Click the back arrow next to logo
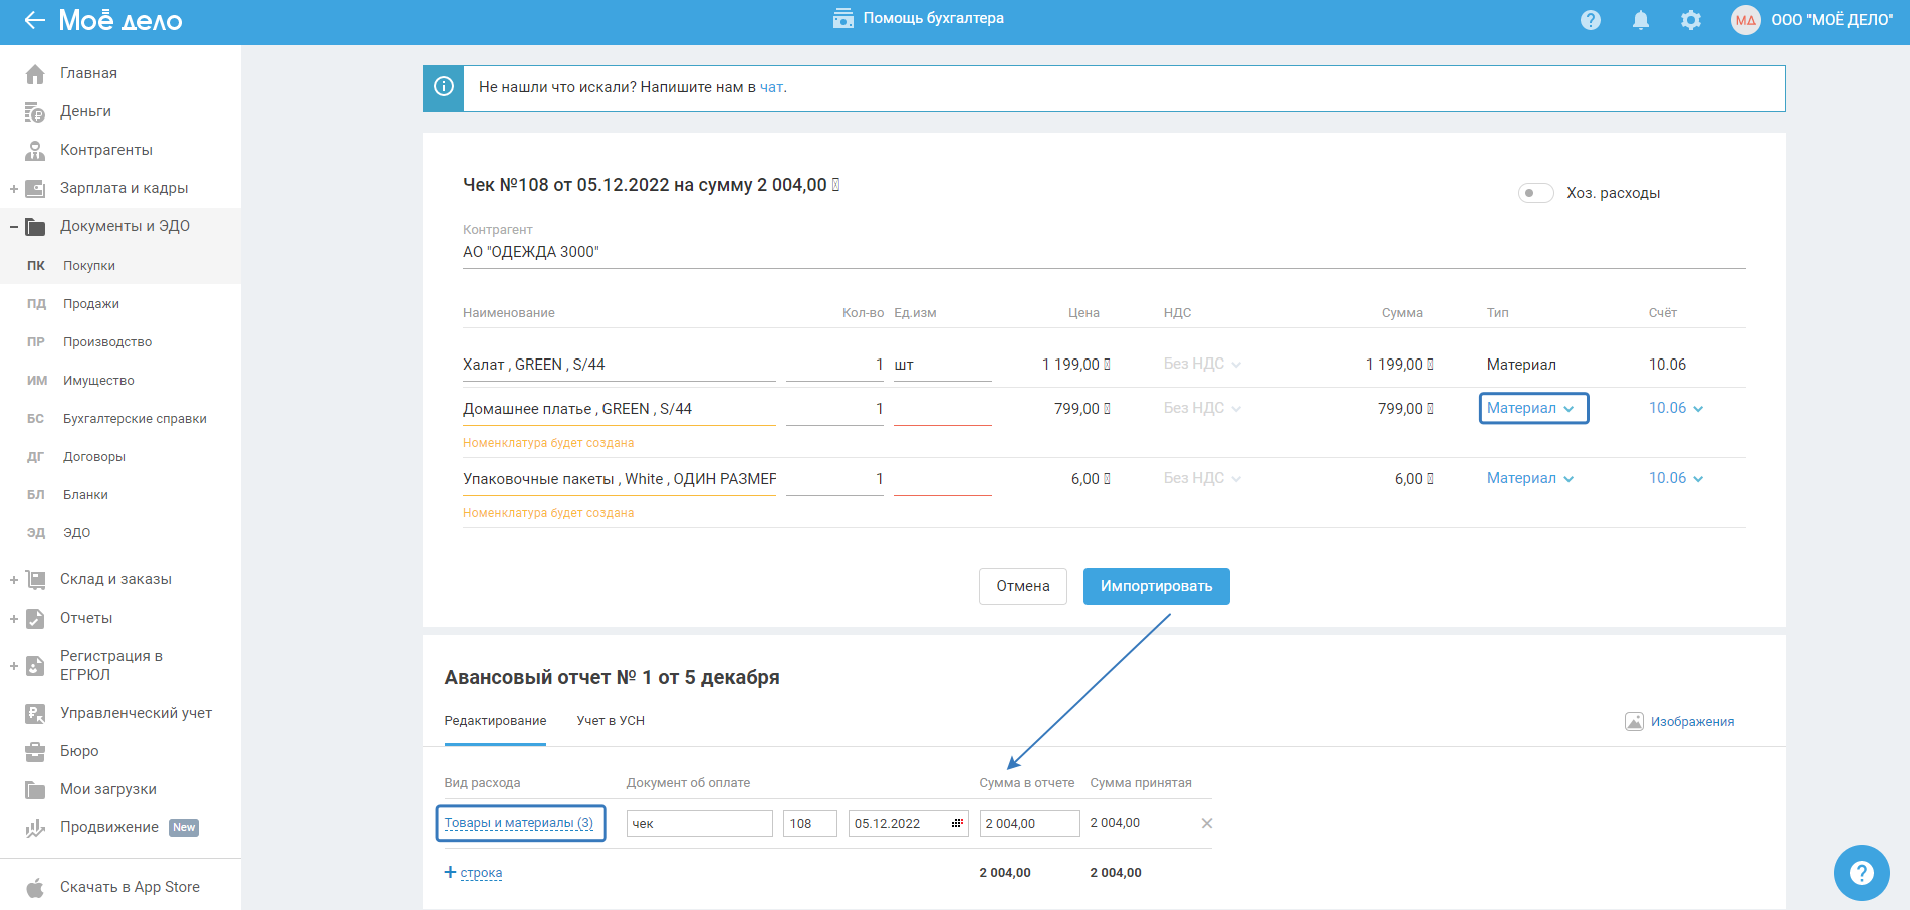The height and width of the screenshot is (910, 1910). (34, 20)
